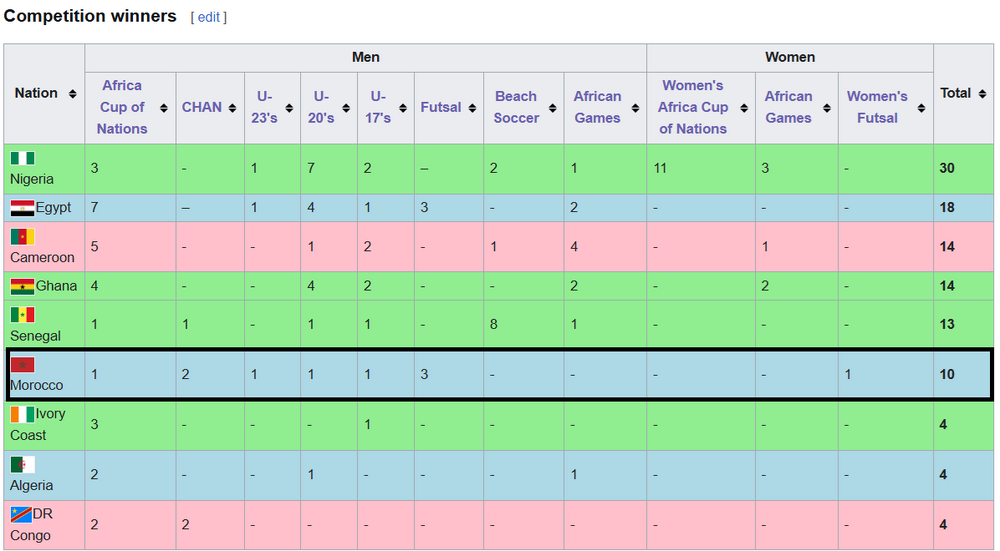The image size is (1000, 551).
Task: Open the Africa Cup of Nations link
Action: pyautogui.click(x=122, y=107)
